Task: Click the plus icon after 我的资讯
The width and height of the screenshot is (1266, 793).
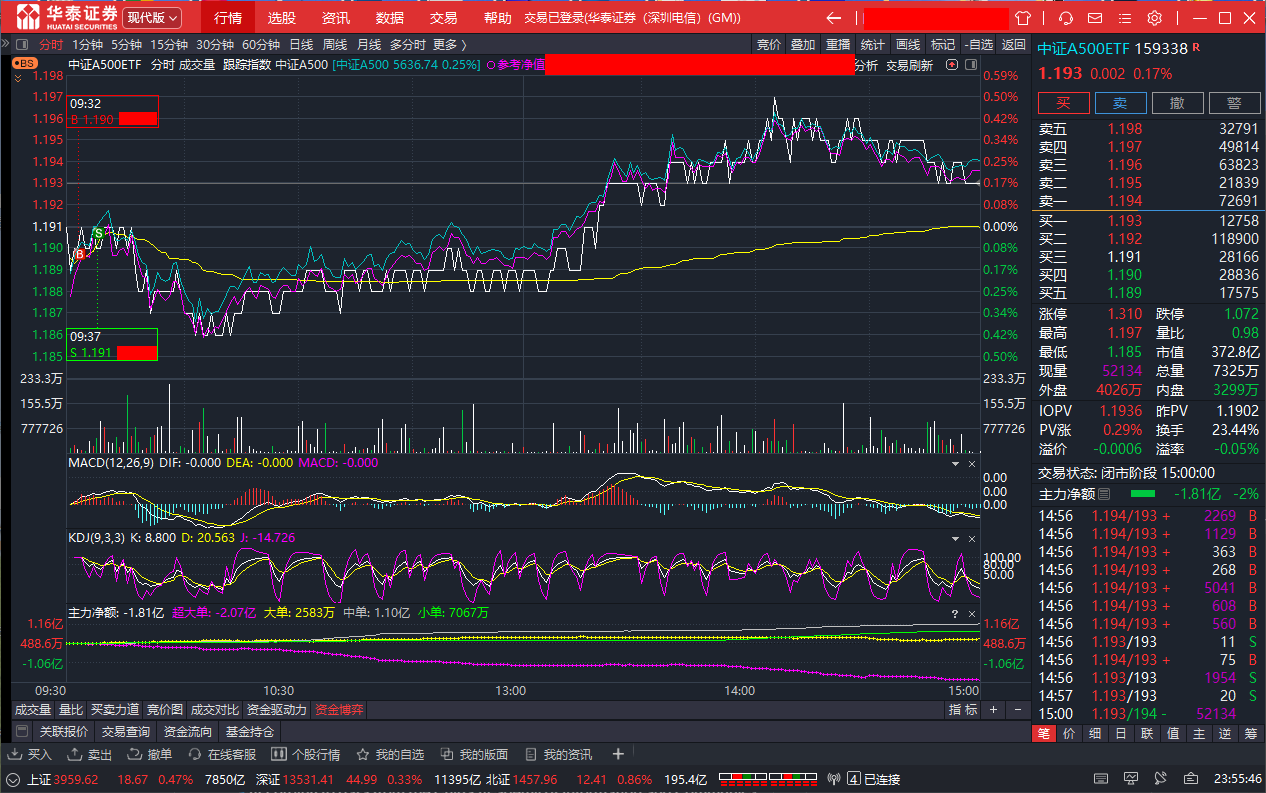Action: click(x=618, y=754)
